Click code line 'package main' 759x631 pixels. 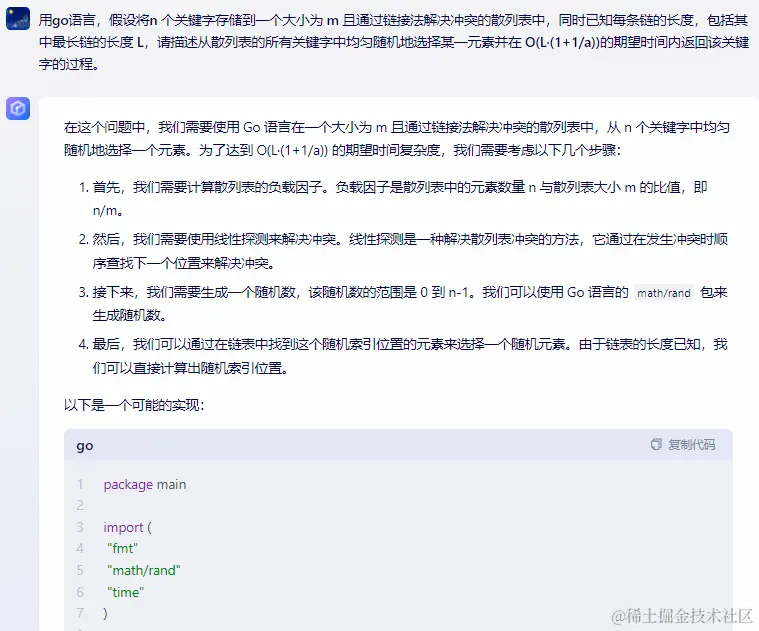pyautogui.click(x=145, y=484)
